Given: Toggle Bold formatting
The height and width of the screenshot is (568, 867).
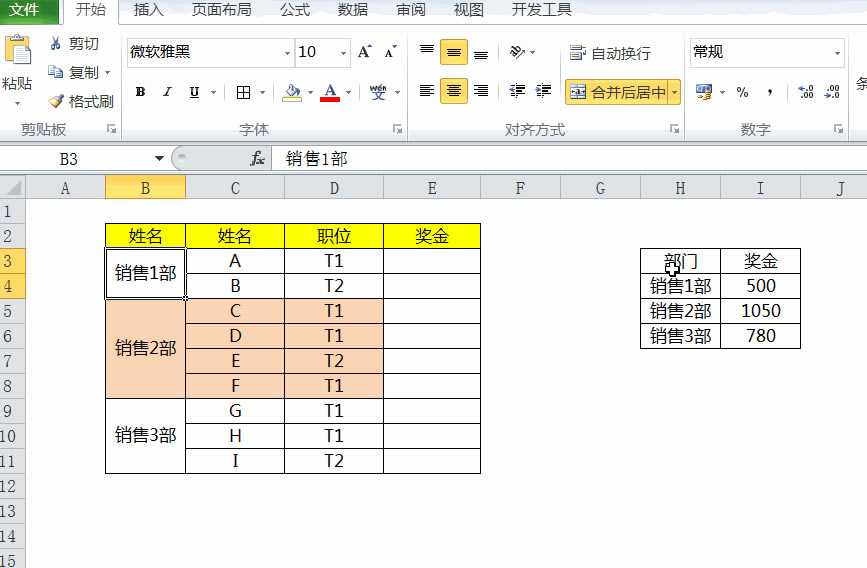Looking at the screenshot, I should click(x=140, y=92).
